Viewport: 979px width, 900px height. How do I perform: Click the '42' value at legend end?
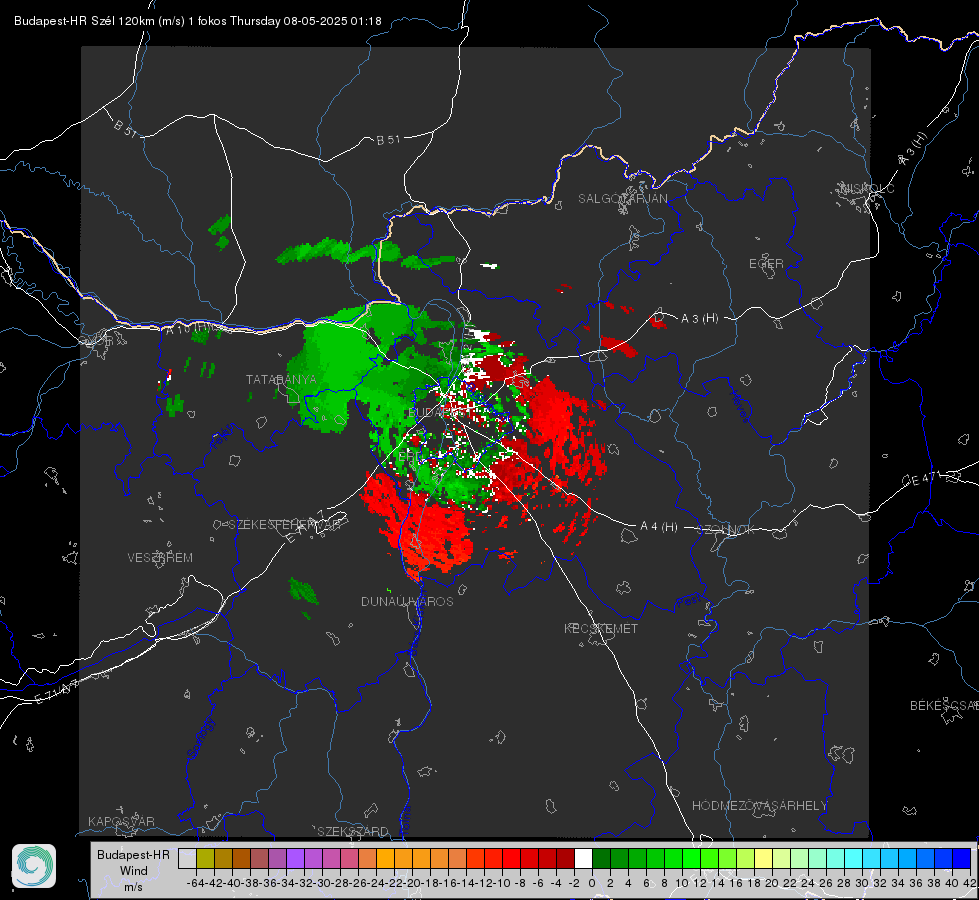point(970,883)
